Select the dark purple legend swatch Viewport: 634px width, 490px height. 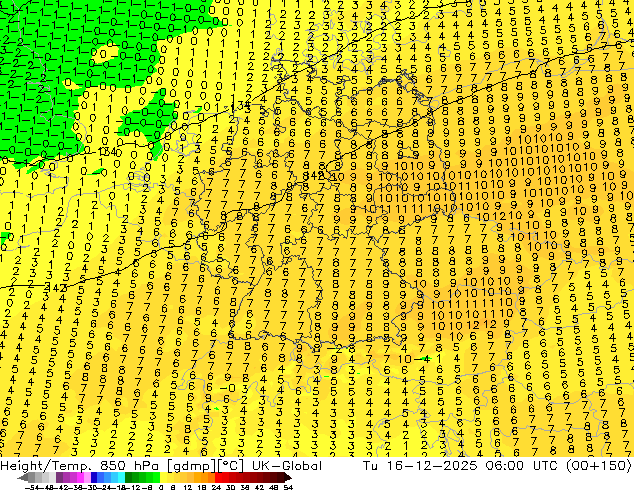click(59, 477)
